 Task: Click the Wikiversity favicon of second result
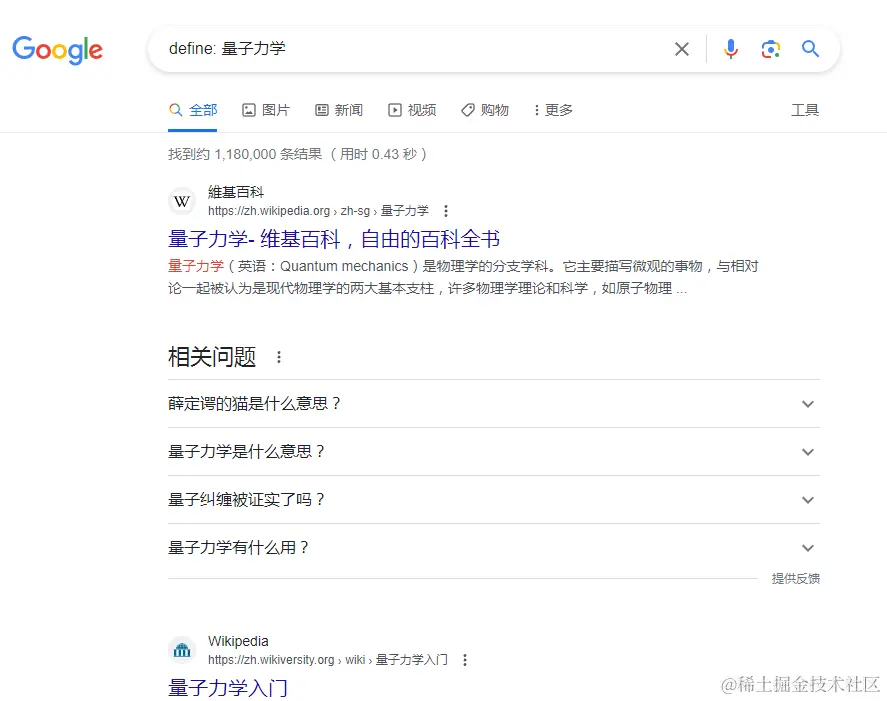(182, 650)
